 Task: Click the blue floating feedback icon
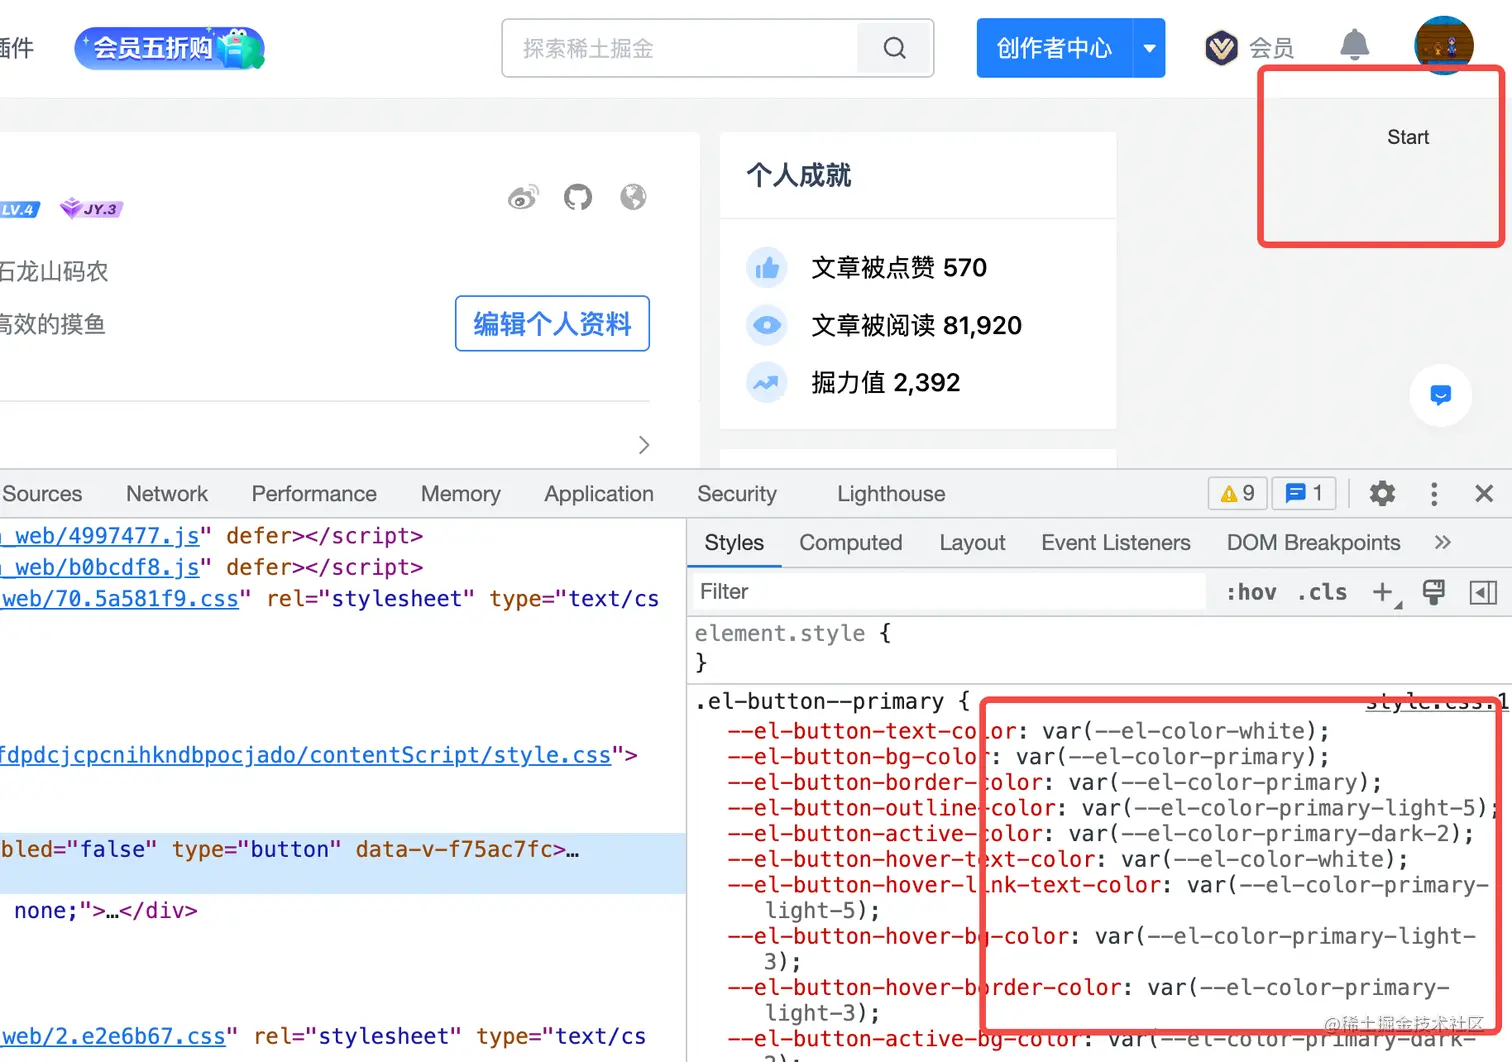pyautogui.click(x=1440, y=395)
